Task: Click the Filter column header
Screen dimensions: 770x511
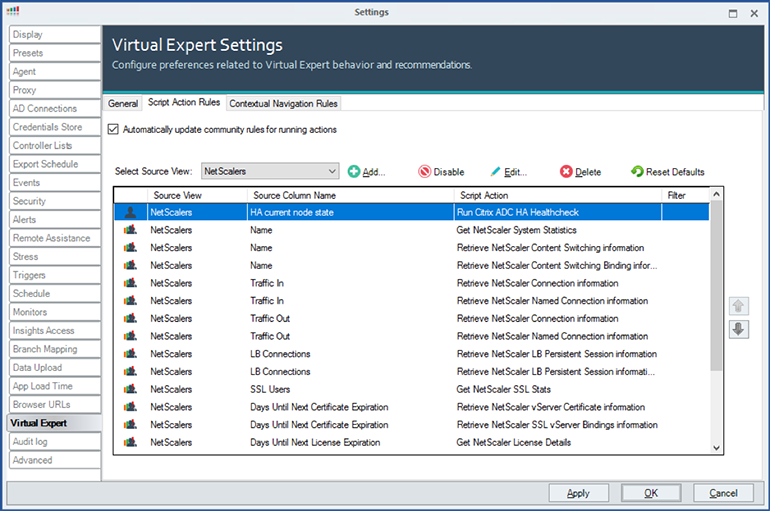Action: [x=686, y=195]
